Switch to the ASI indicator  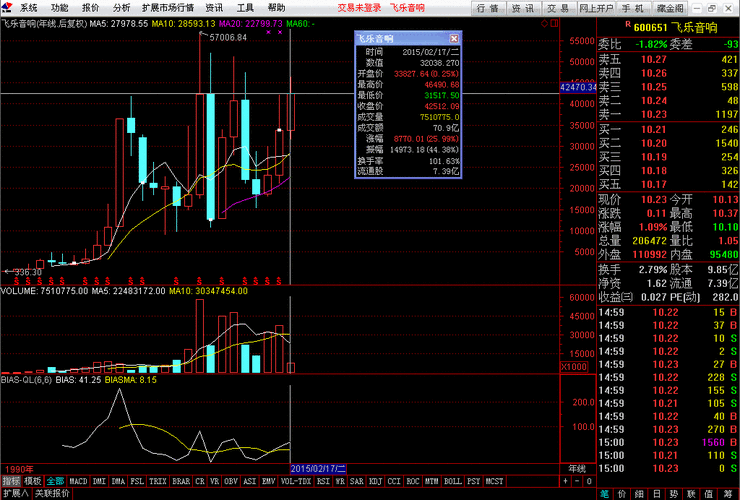[x=250, y=481]
